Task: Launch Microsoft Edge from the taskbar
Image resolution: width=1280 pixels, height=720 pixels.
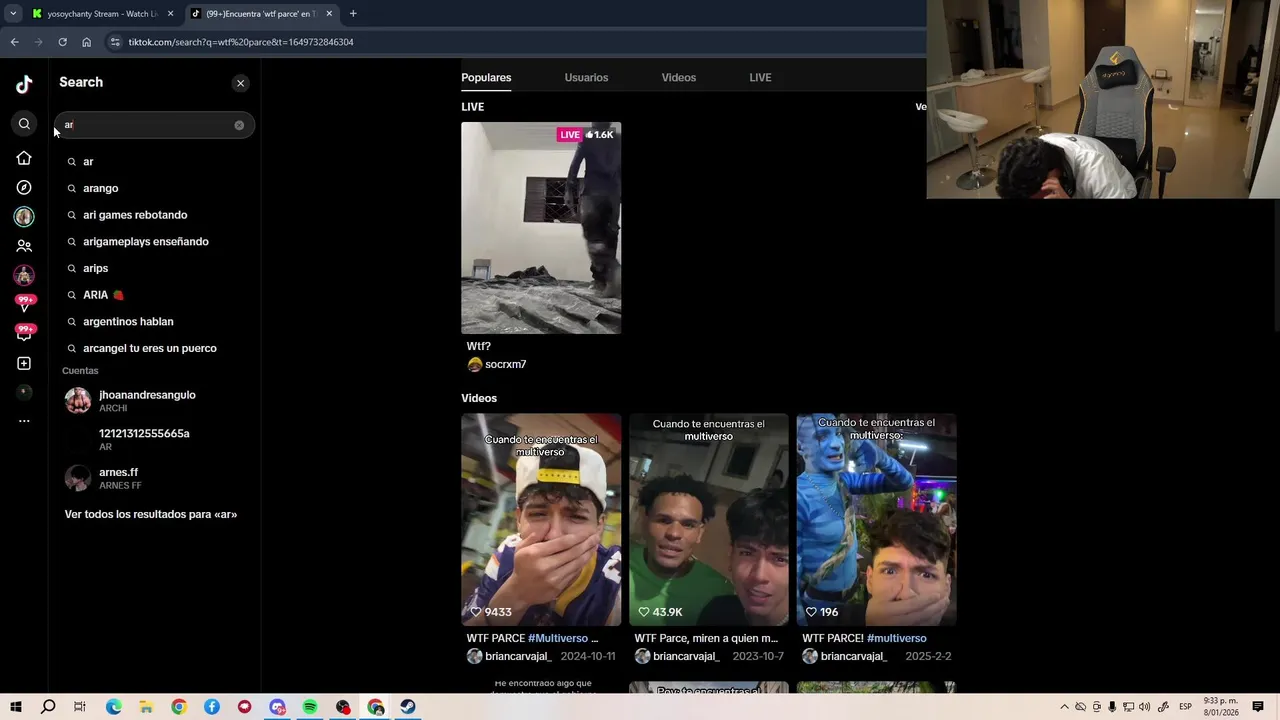Action: 113,707
